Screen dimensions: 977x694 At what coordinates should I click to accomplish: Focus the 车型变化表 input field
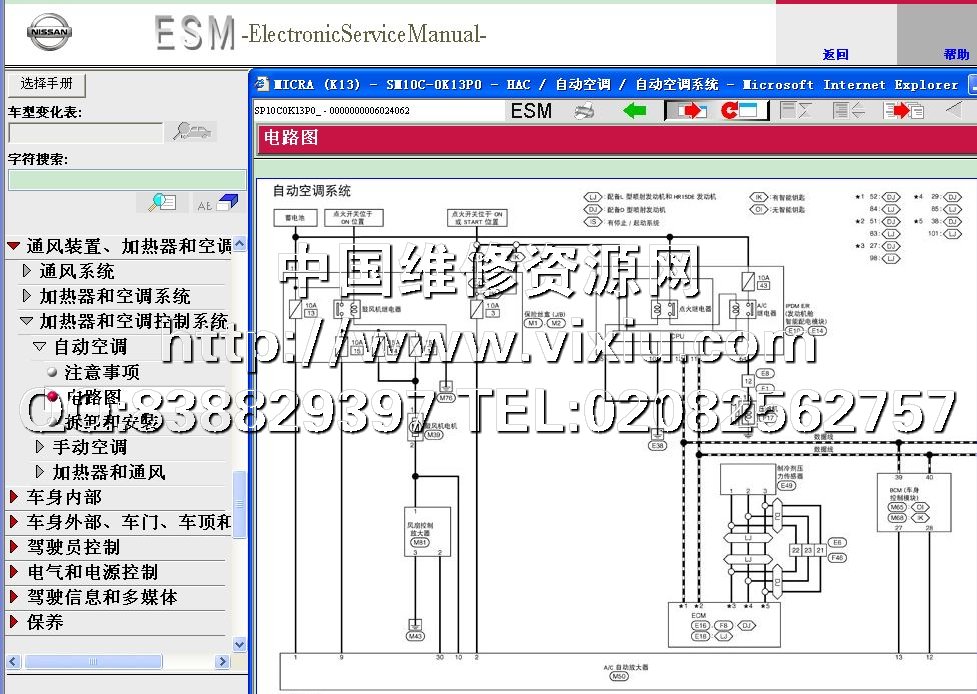point(85,133)
